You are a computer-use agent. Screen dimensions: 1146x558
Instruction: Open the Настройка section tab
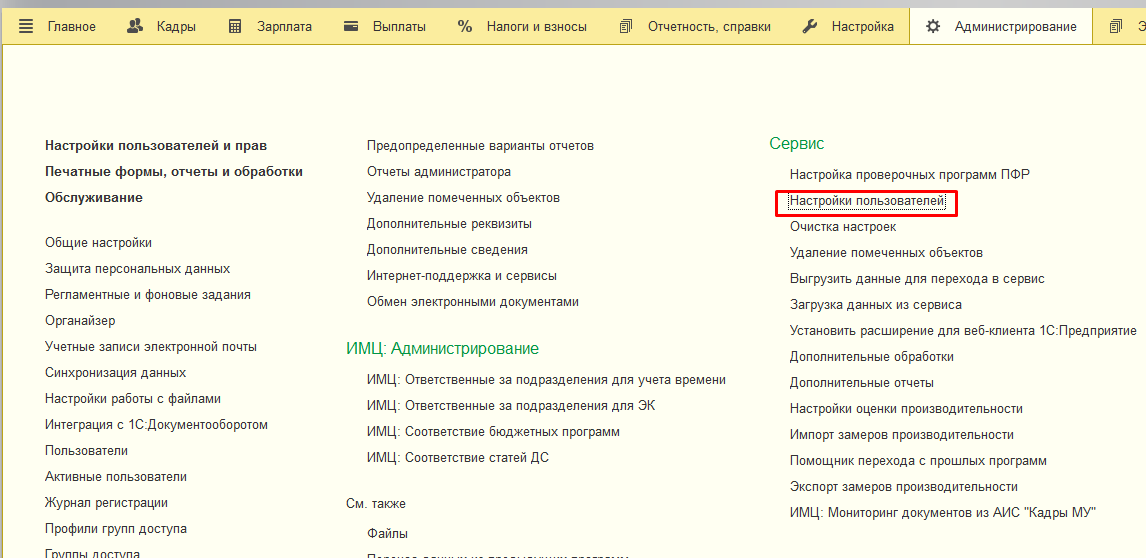point(862,27)
